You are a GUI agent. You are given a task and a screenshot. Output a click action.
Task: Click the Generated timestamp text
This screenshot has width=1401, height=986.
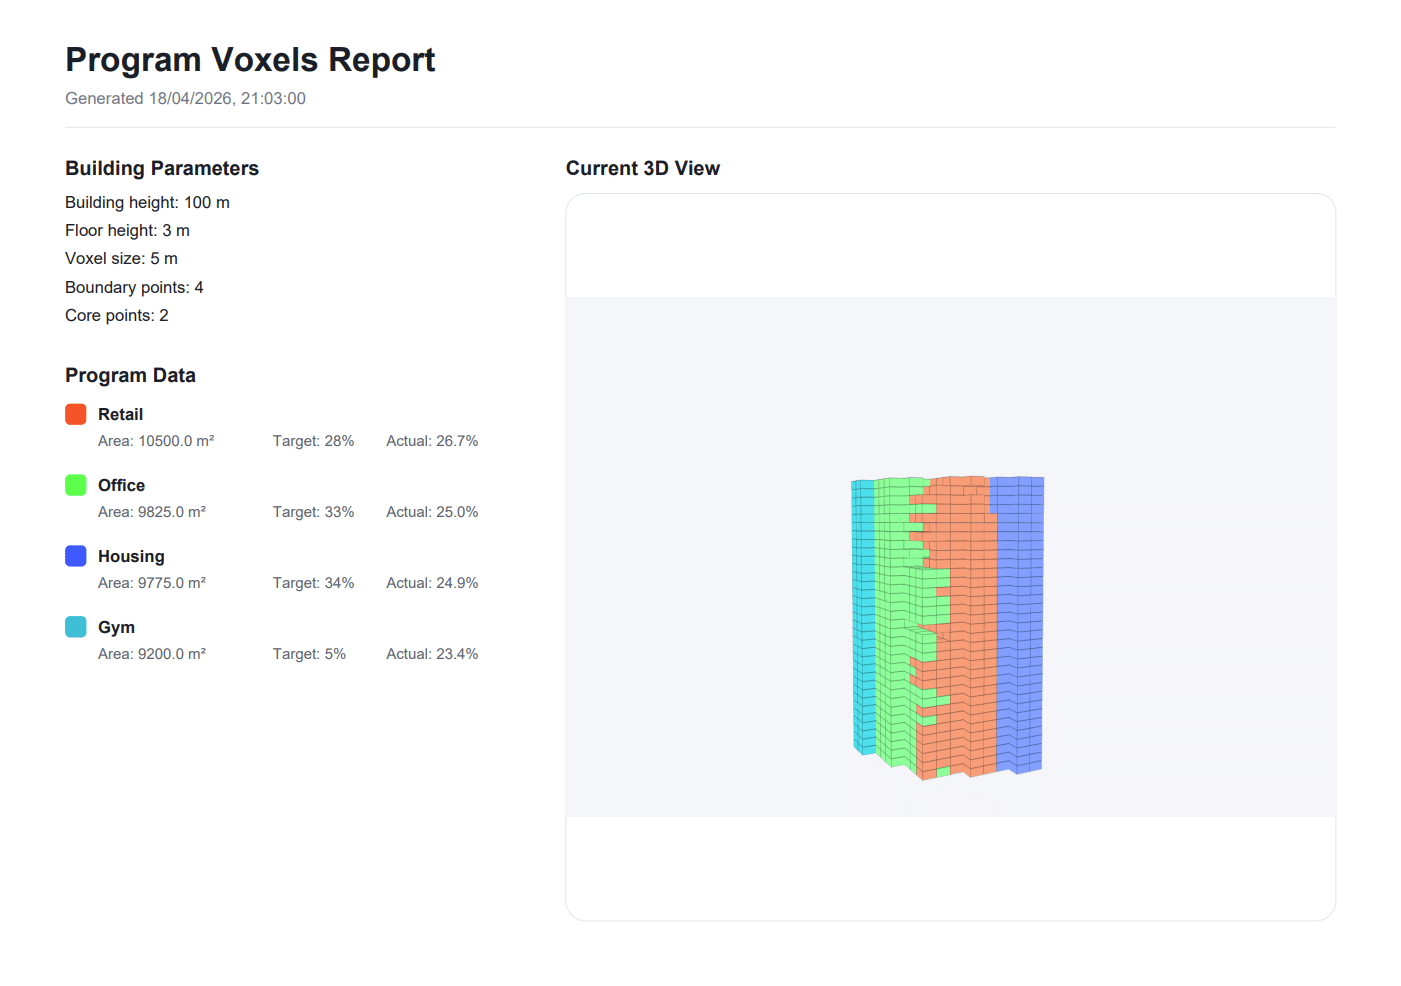[185, 98]
